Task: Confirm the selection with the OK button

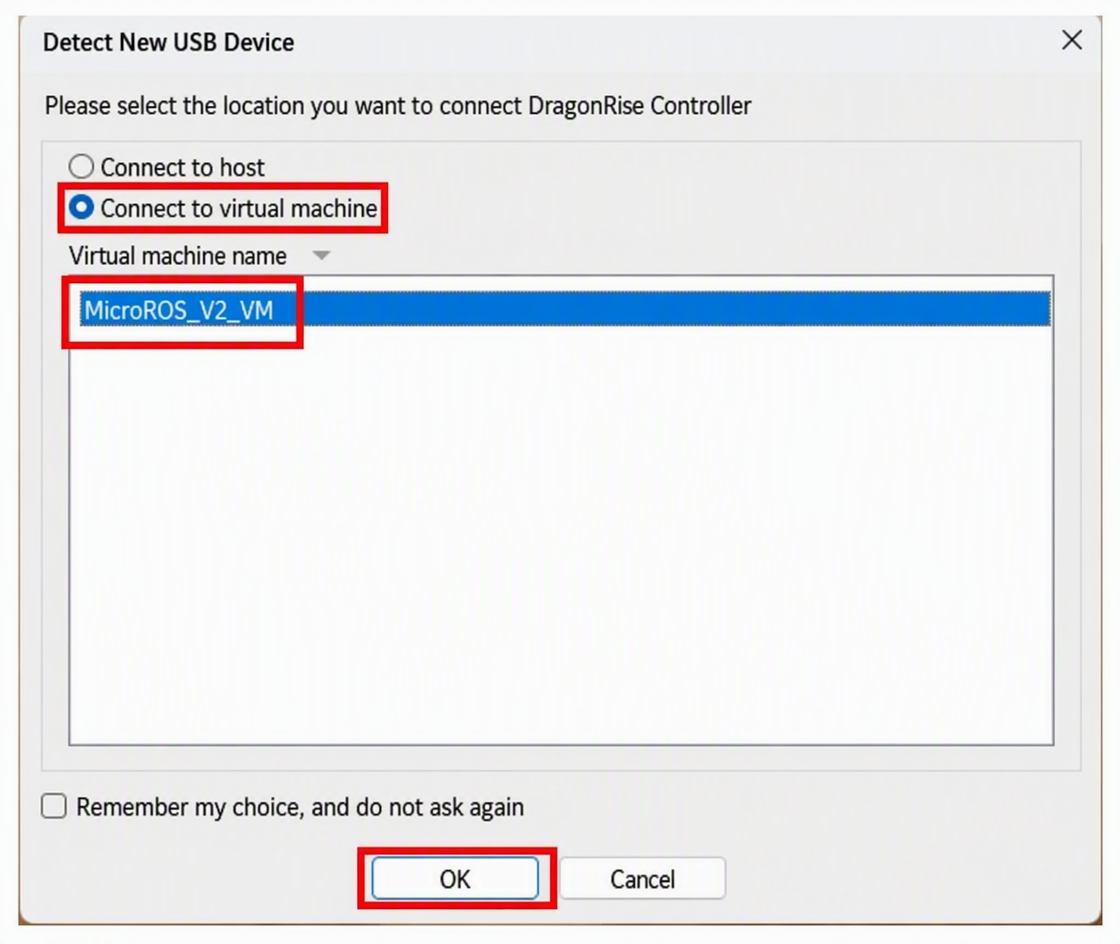Action: [x=455, y=878]
